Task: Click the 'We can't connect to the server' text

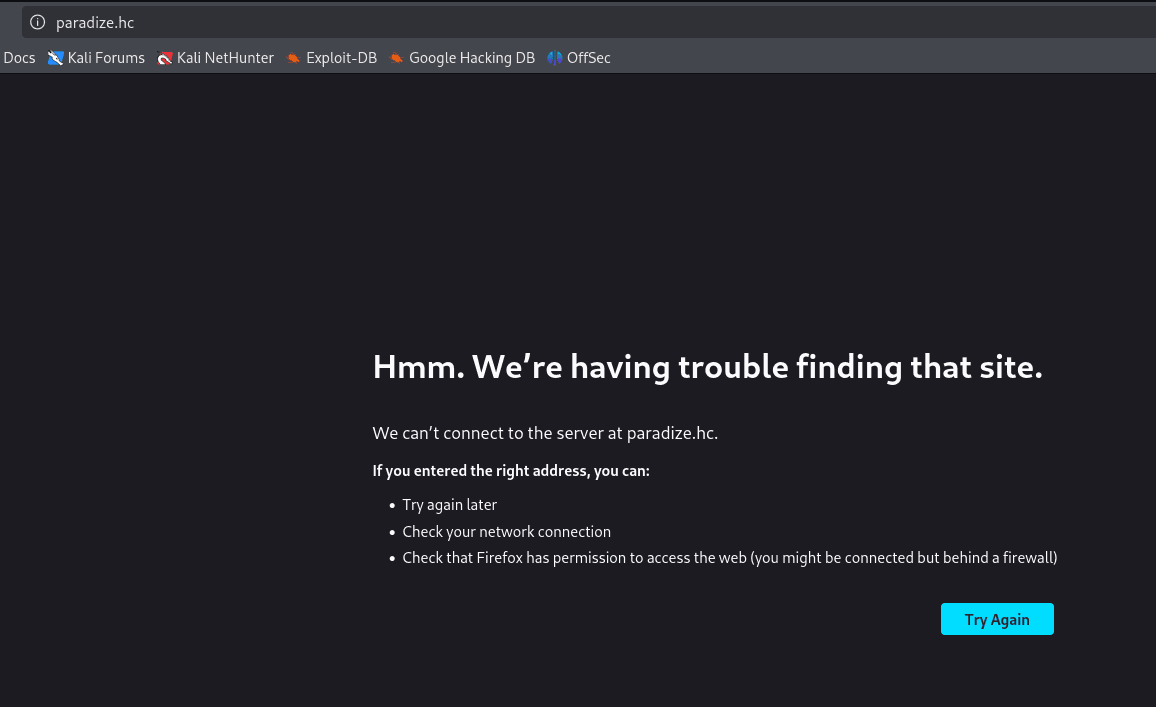Action: point(545,433)
